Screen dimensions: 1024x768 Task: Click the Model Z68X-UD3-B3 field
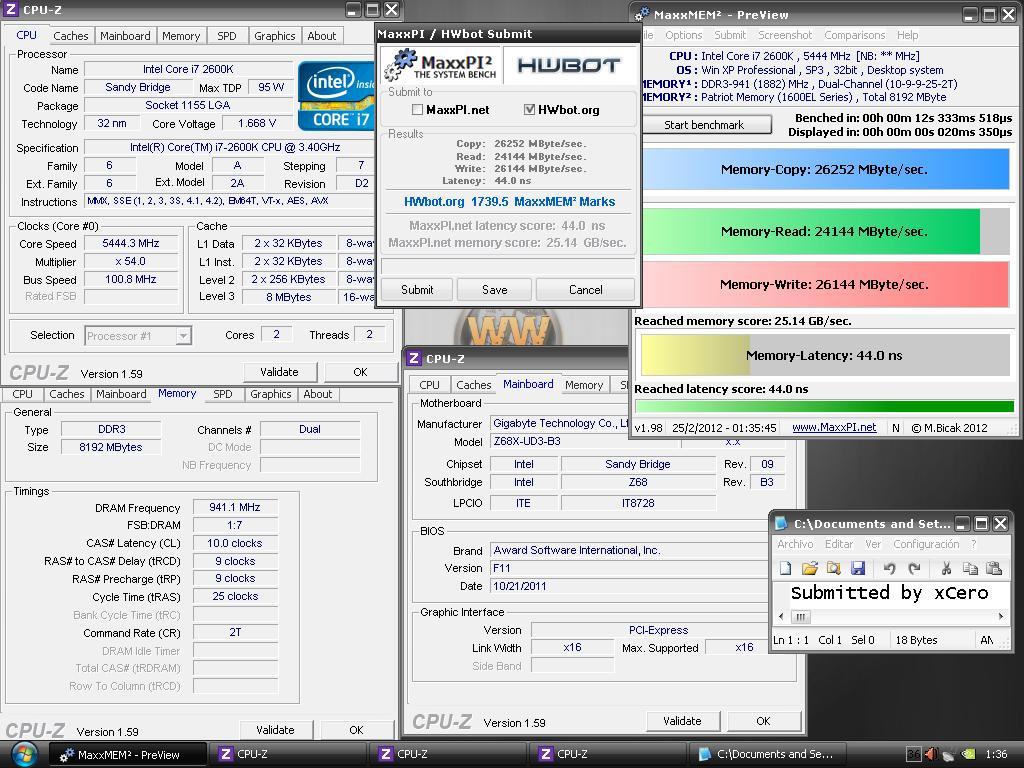pyautogui.click(x=584, y=441)
